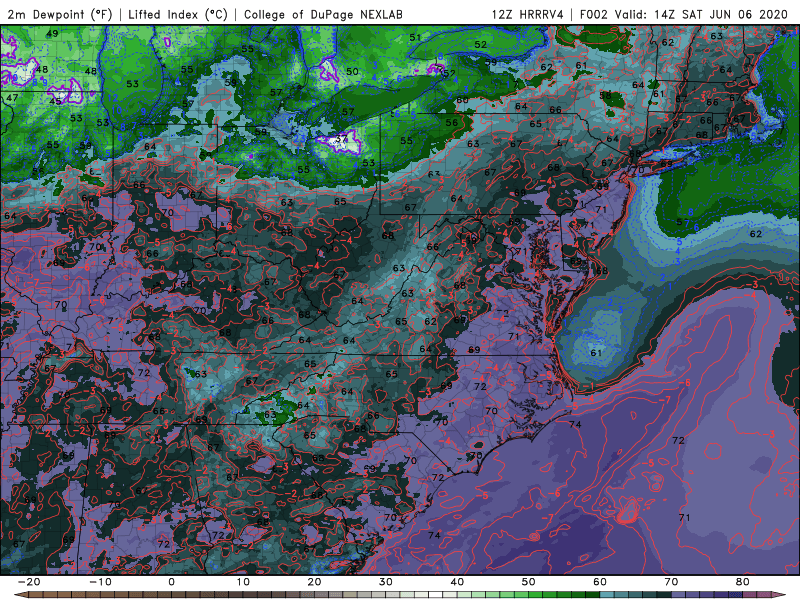
Task: Click the 51 dewpoint value on the map
Action: [415, 37]
